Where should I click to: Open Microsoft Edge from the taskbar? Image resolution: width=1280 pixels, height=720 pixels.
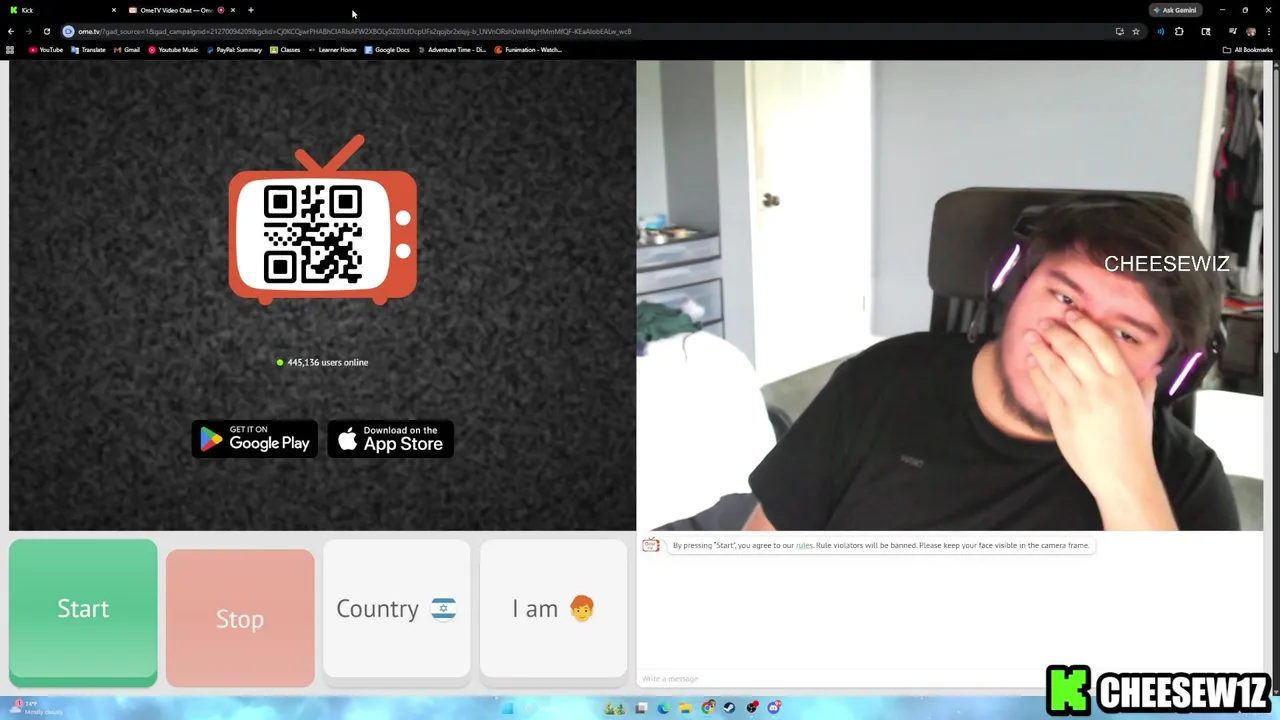point(663,708)
